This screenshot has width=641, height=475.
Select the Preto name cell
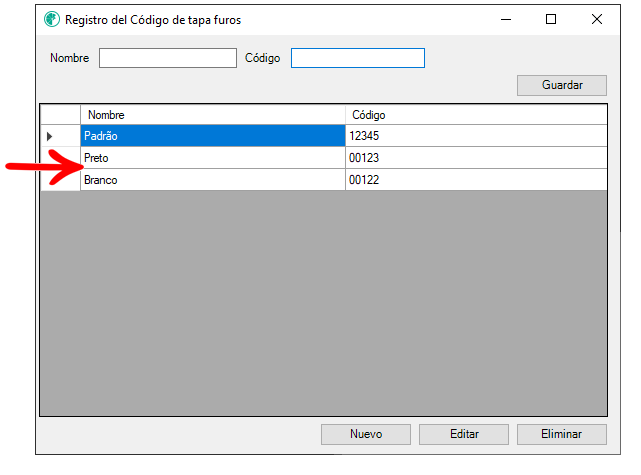click(213, 158)
